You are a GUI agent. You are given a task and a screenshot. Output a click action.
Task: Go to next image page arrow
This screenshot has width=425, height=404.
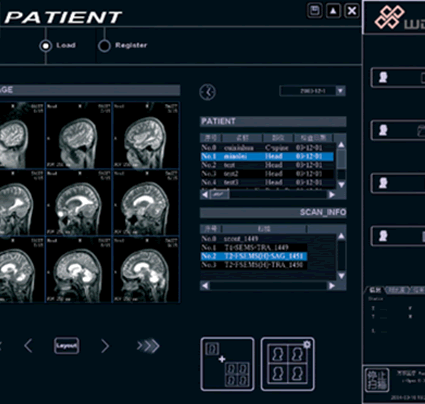coord(105,346)
